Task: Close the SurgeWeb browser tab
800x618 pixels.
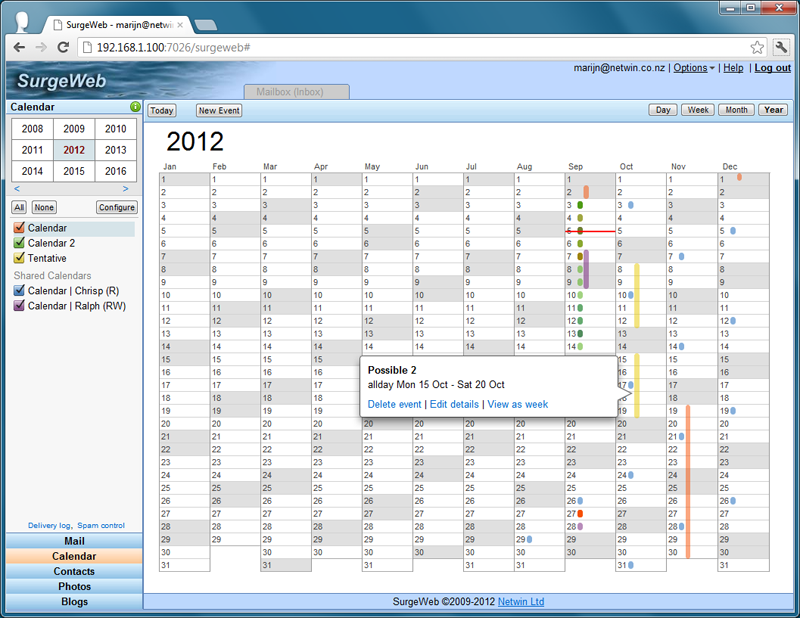Action: (x=179, y=23)
